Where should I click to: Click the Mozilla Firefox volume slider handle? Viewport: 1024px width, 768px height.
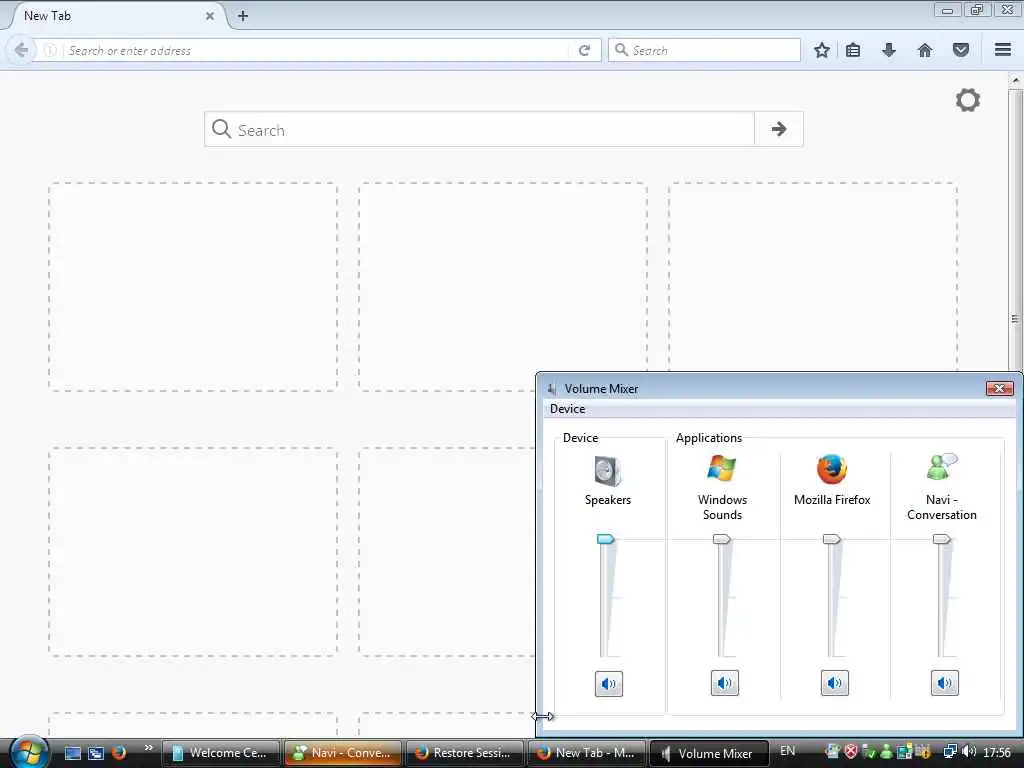831,539
